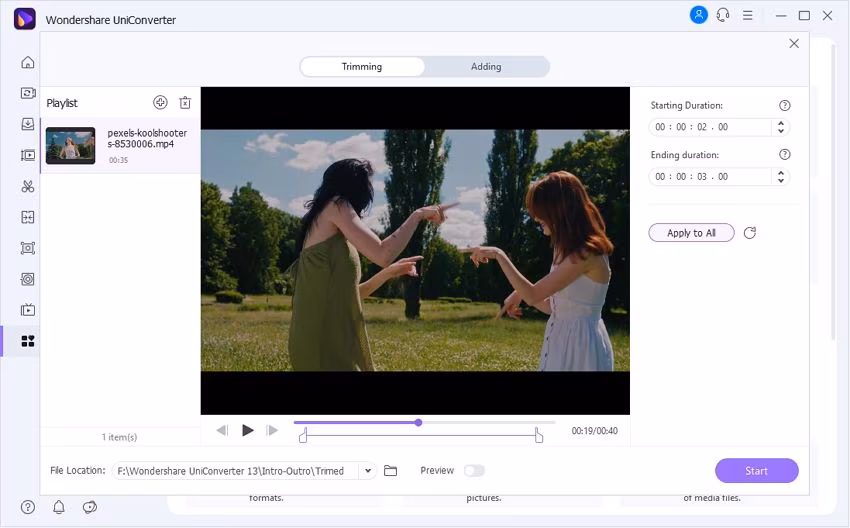850x528 pixels.
Task: Open the Toolbox grid icon
Action: [x=28, y=341]
